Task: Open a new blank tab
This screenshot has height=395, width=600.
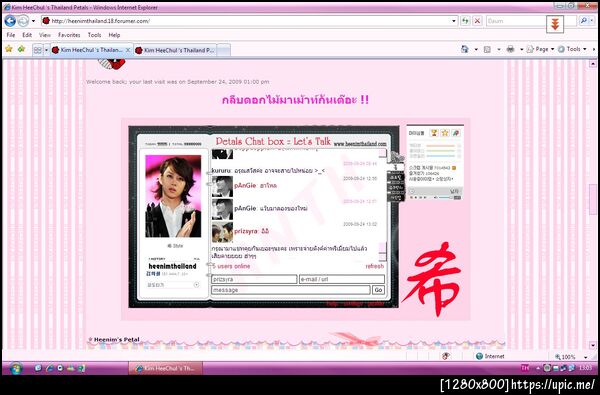Action: 223,50
